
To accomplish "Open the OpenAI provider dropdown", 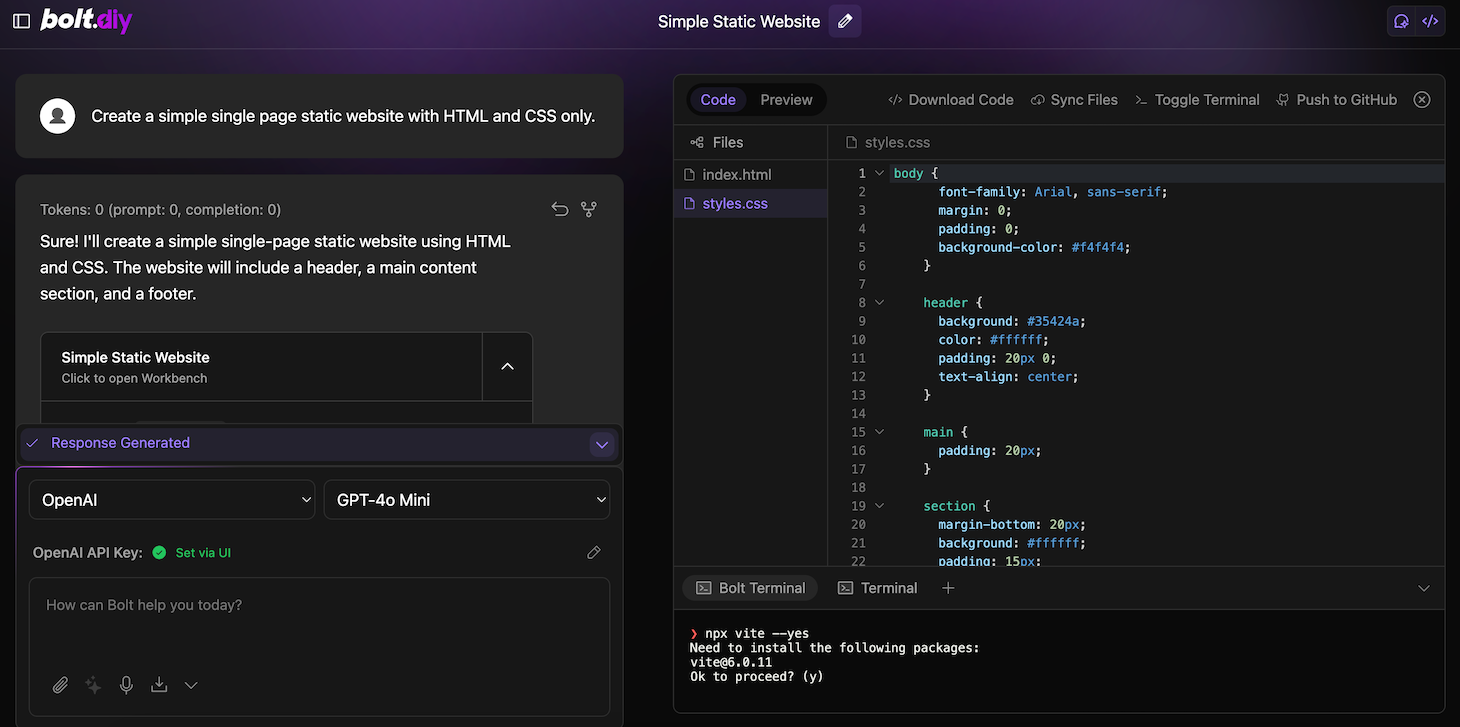I will click(x=172, y=500).
